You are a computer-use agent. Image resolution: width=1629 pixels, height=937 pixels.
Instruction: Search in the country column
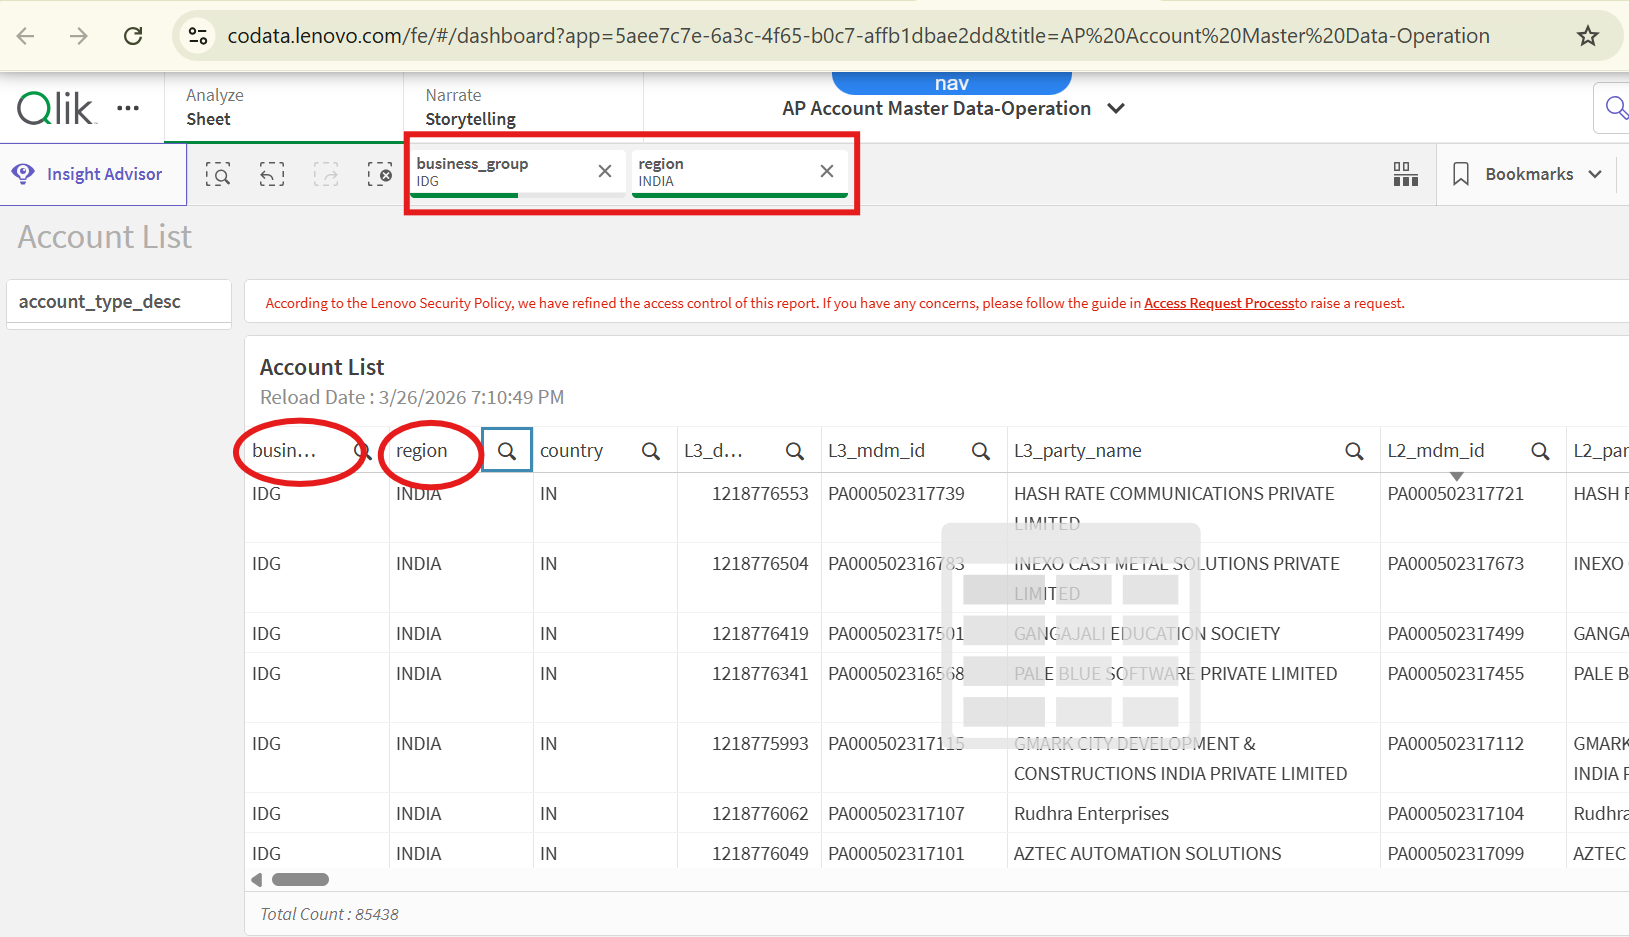coord(650,451)
